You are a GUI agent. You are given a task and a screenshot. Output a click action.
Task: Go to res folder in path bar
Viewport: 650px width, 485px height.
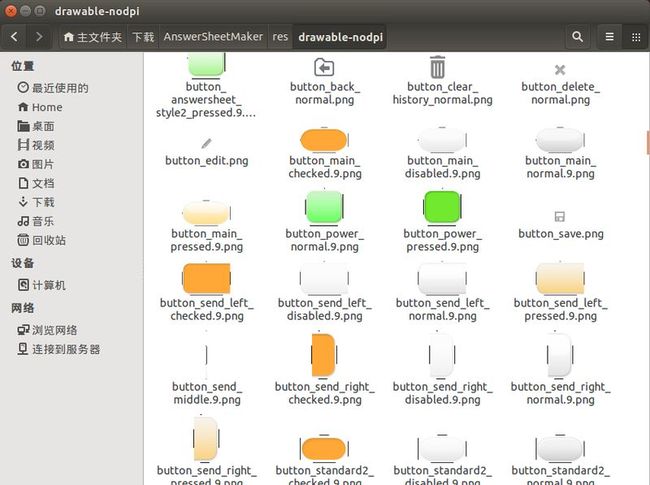click(x=280, y=37)
